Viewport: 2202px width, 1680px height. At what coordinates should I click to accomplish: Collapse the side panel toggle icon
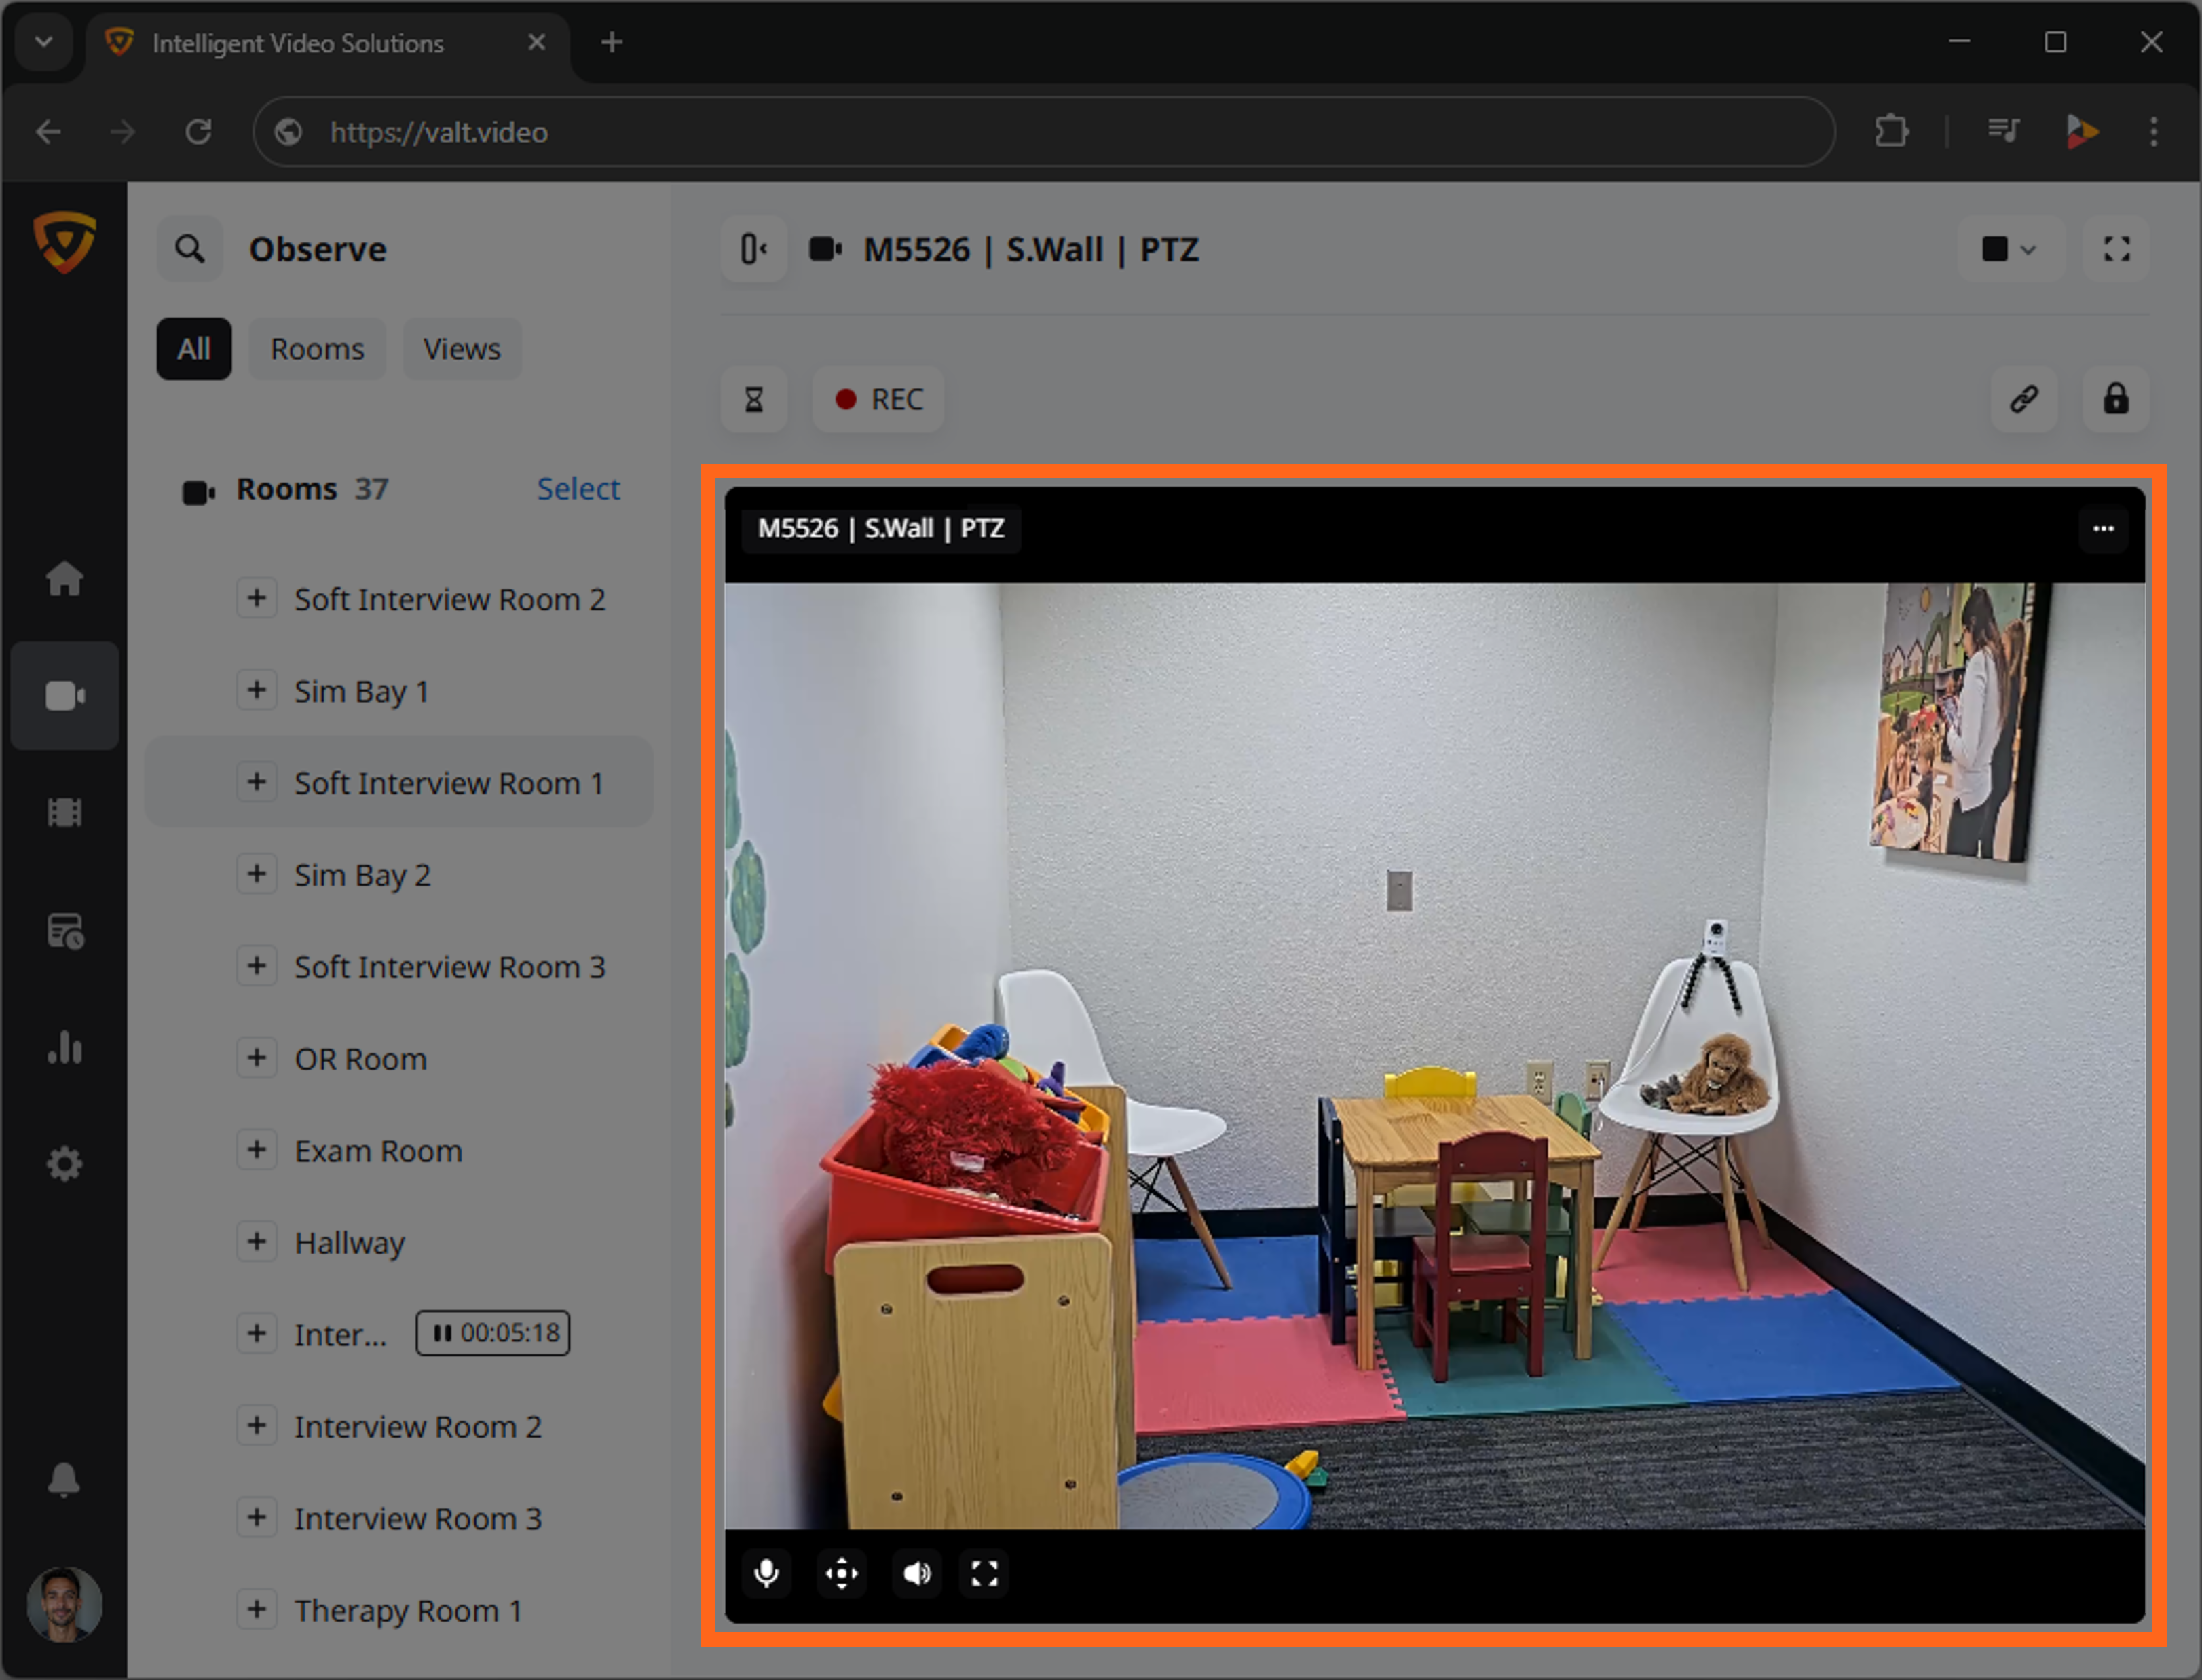(754, 249)
